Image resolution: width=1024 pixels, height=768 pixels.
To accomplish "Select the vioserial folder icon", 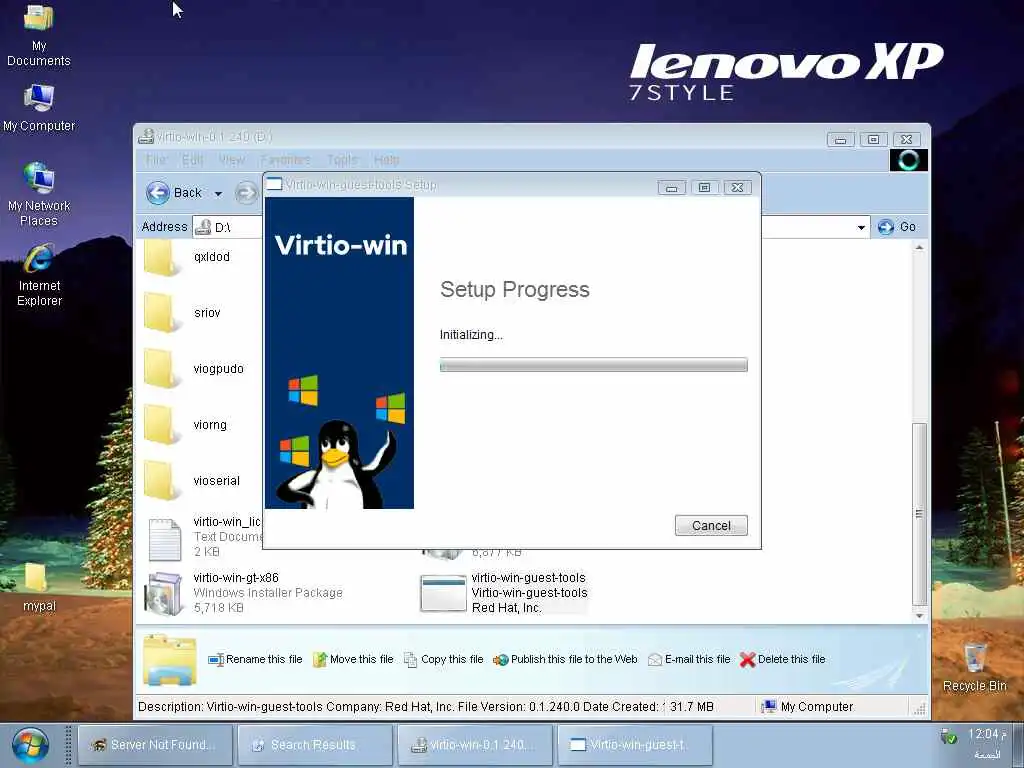I will (x=161, y=481).
